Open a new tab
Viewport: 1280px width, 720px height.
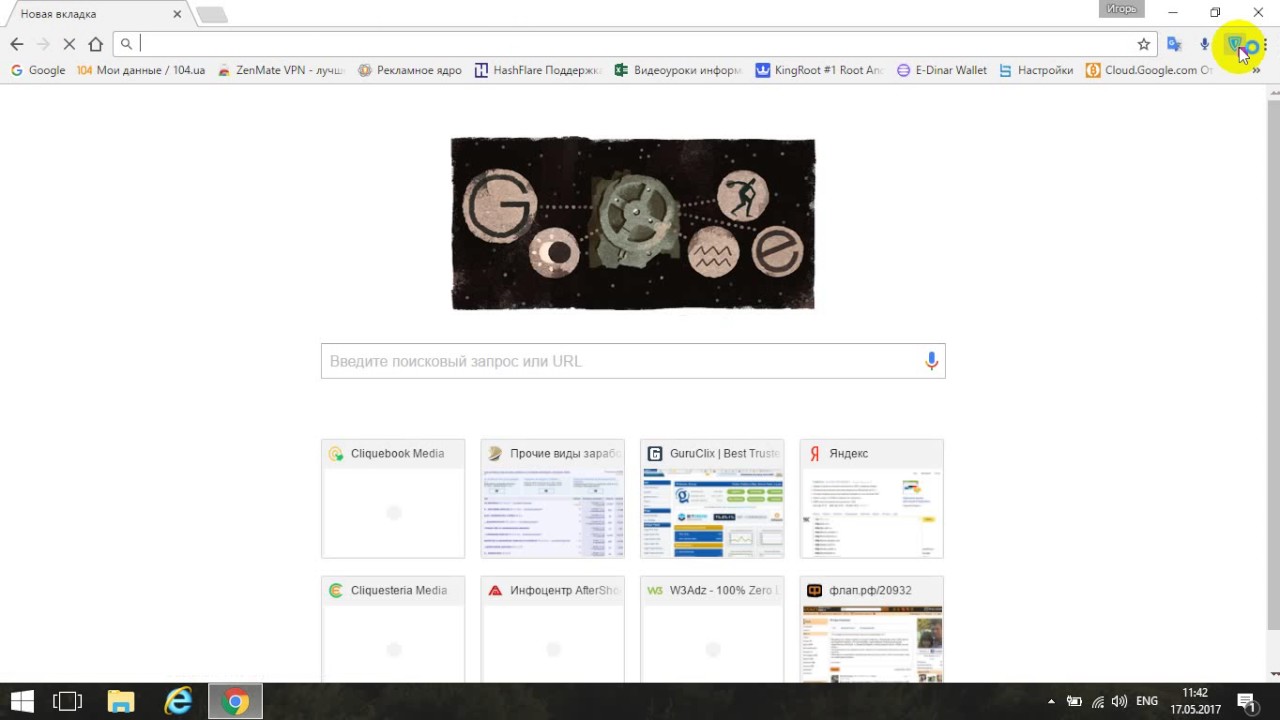click(211, 15)
